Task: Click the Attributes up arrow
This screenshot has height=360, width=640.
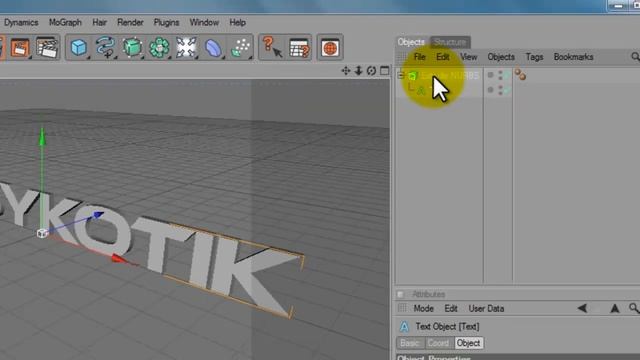Action: point(614,308)
